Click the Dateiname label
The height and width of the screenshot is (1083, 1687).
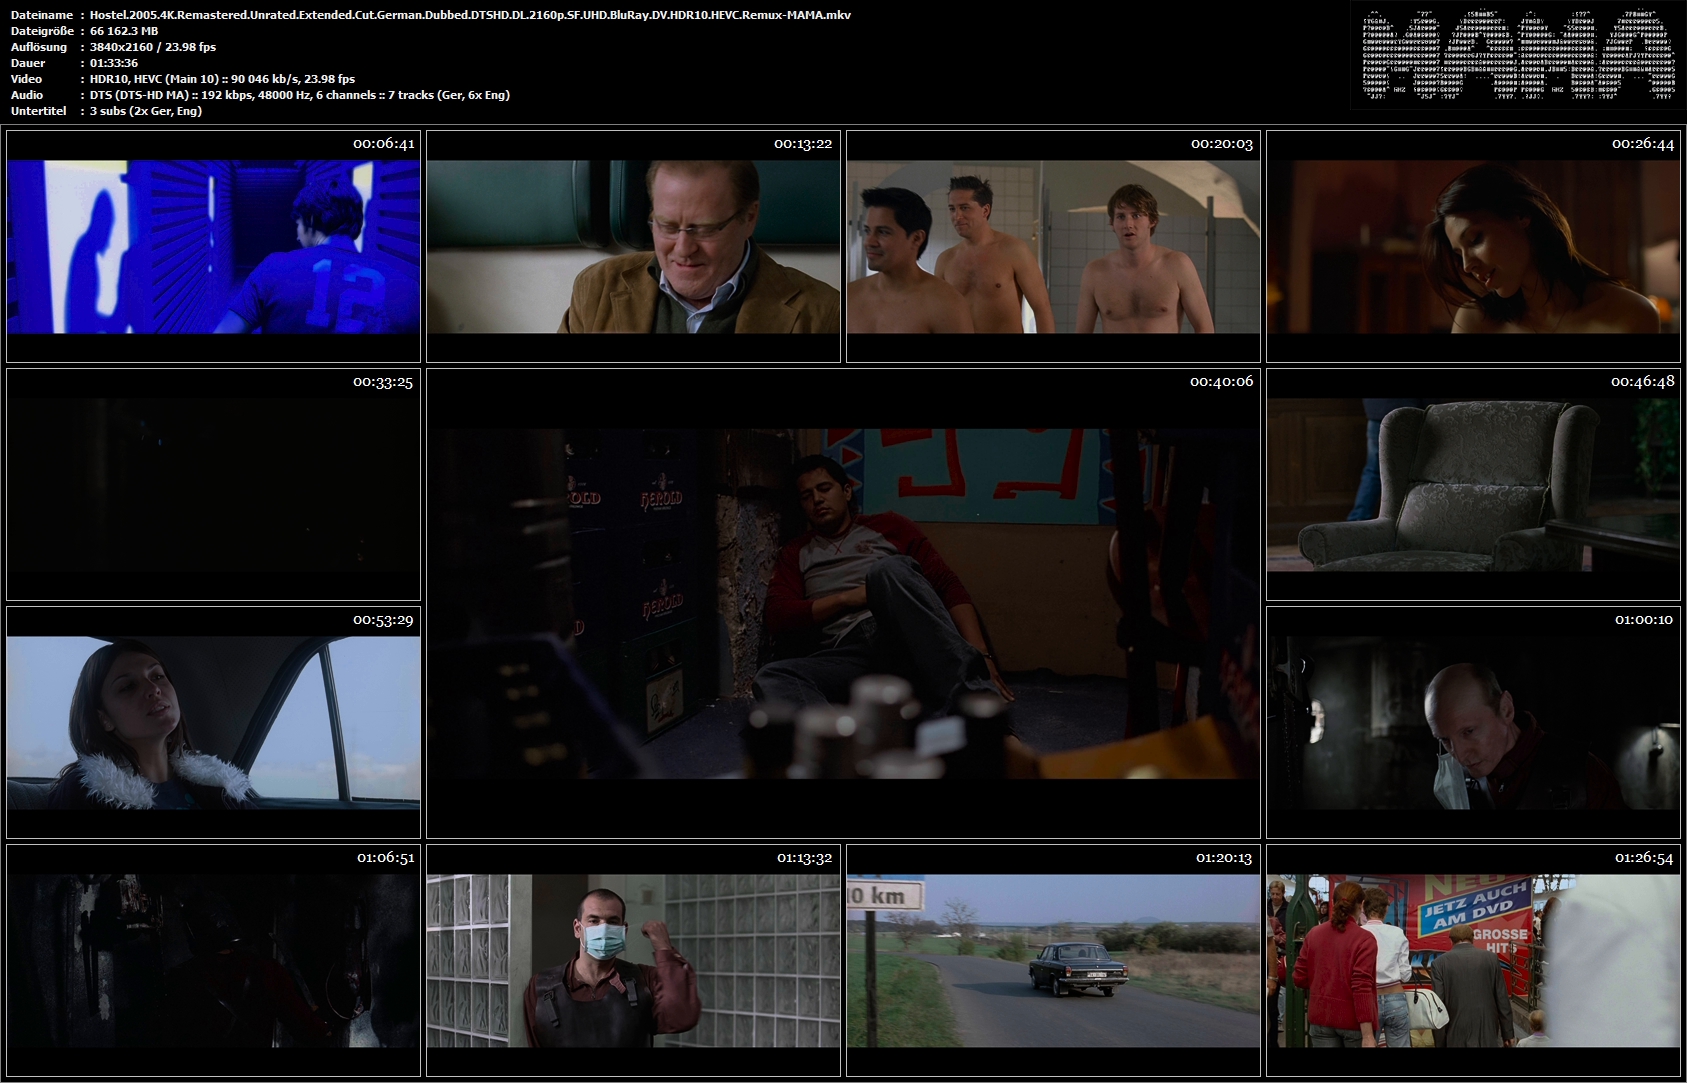(x=42, y=15)
